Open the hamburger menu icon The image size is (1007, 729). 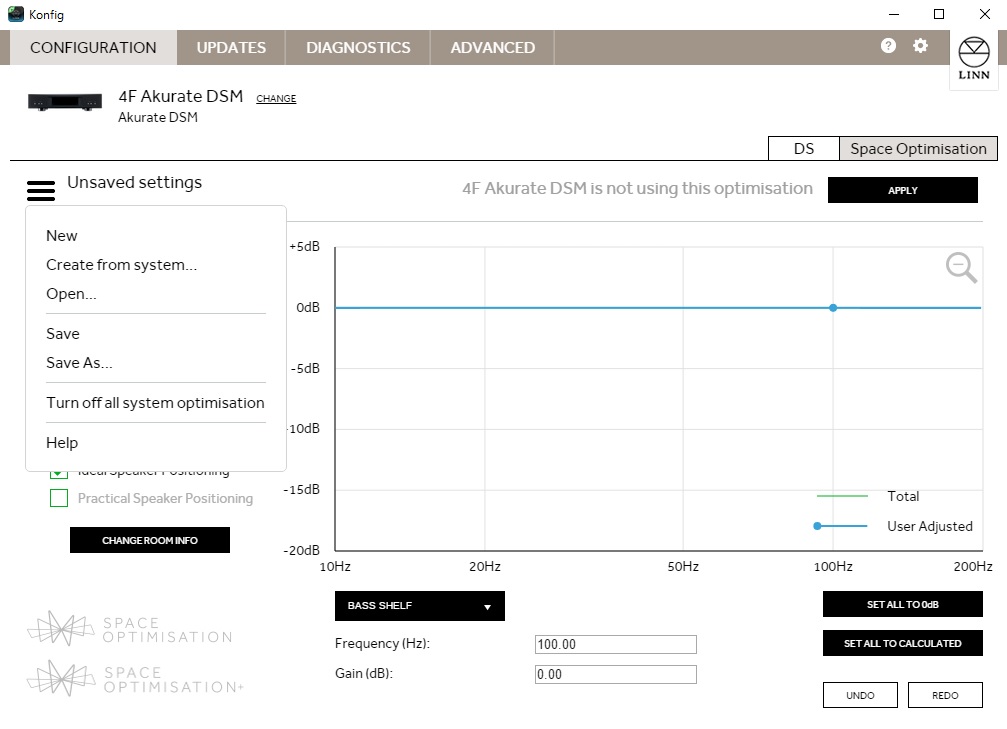pyautogui.click(x=41, y=191)
